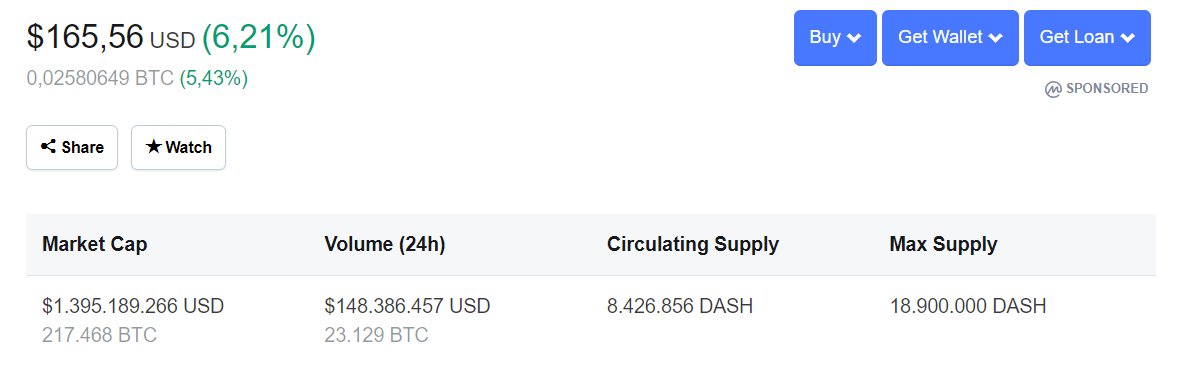Click the chevron arrow on Buy button
This screenshot has width=1180, height=381.
pos(853,38)
